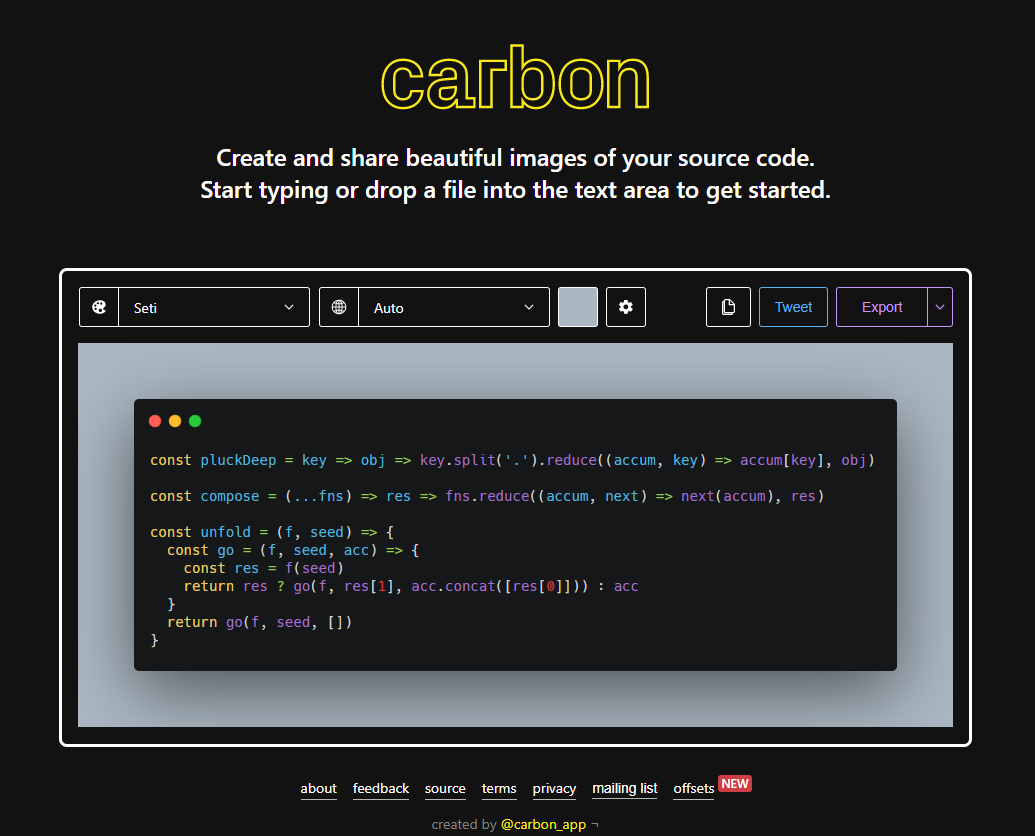Click the 'return res ? go(...)' code line
This screenshot has width=1035, height=836.
[x=411, y=586]
